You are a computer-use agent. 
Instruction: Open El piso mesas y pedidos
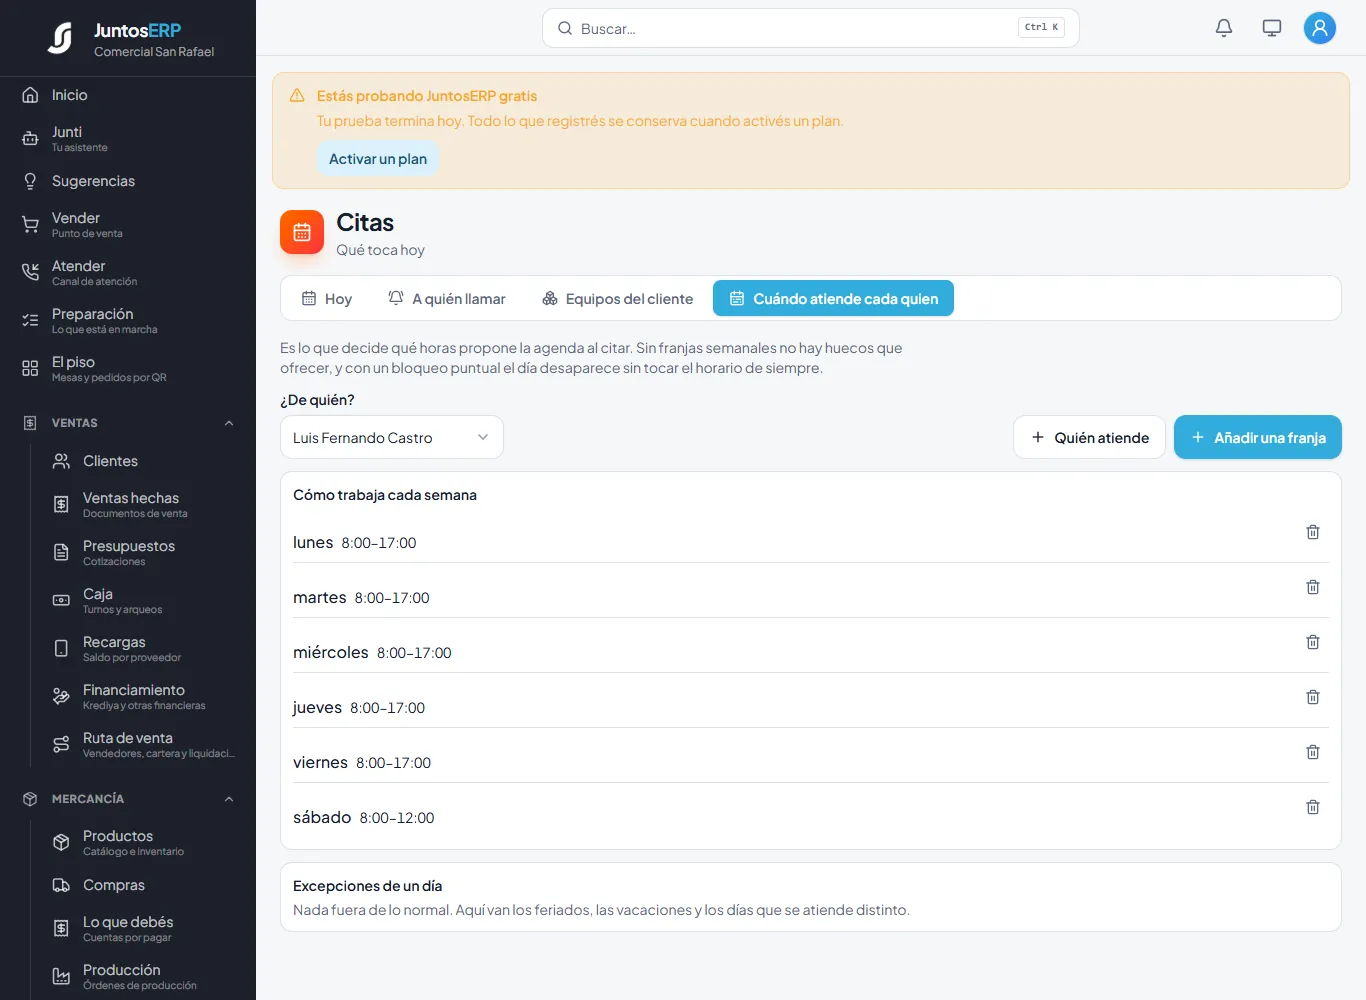(x=128, y=368)
